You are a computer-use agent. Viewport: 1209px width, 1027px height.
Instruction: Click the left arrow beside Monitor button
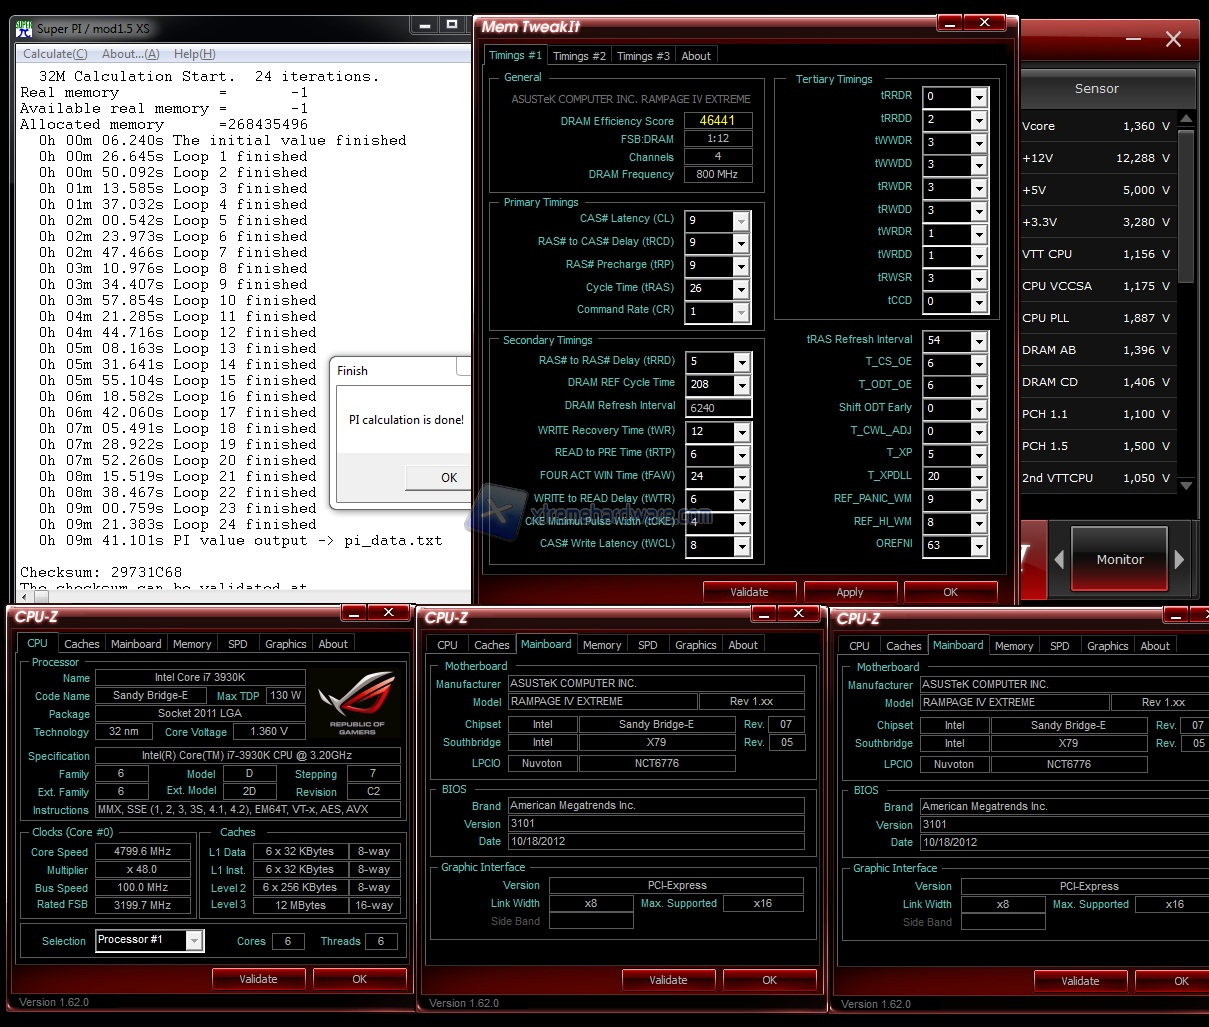pos(1059,560)
